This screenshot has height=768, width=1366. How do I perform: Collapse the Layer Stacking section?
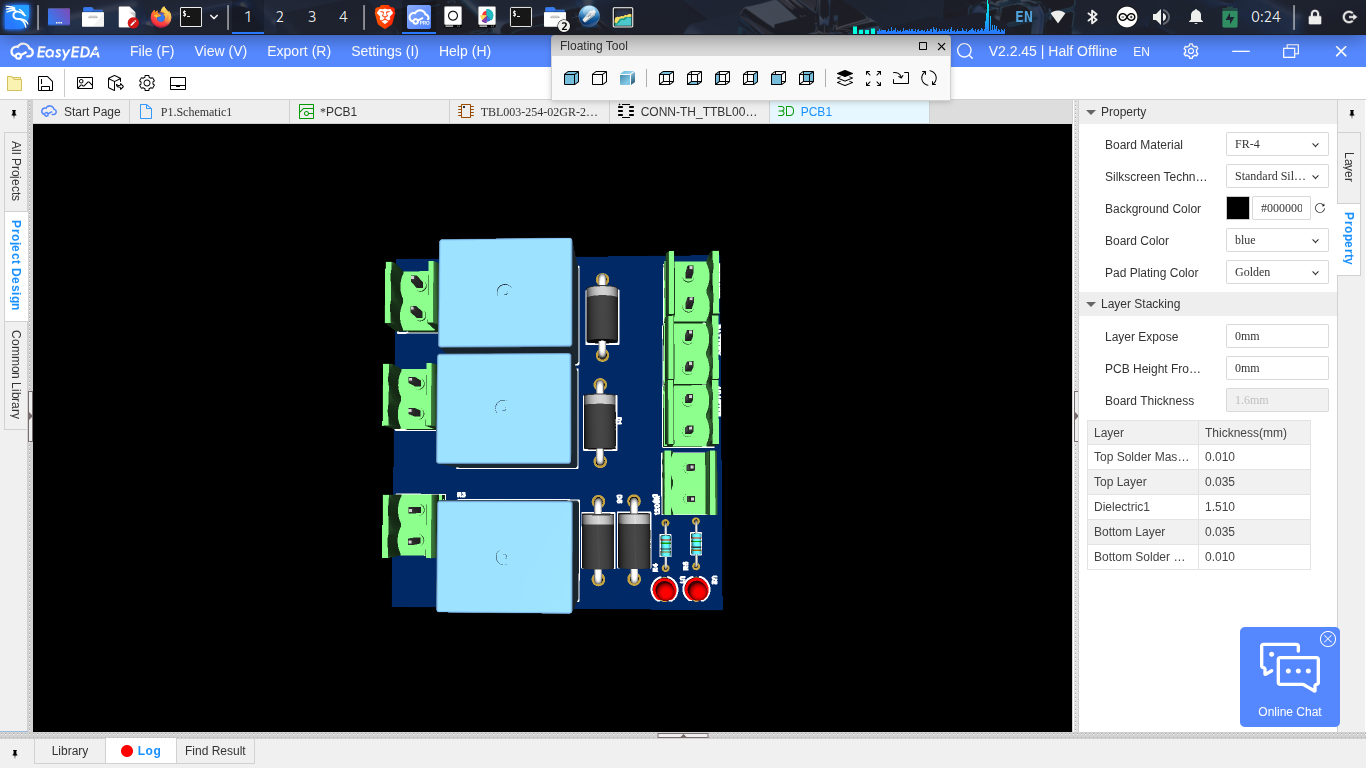coord(1208,304)
